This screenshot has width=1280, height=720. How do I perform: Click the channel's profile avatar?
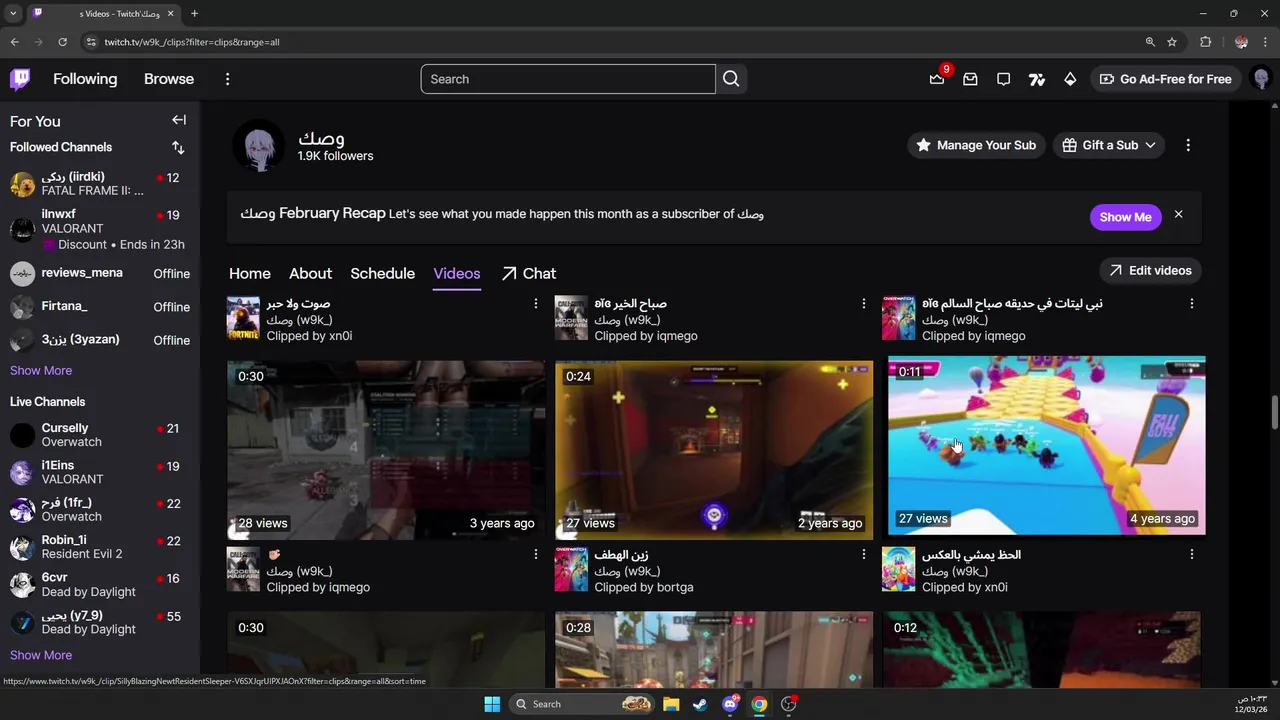click(258, 146)
